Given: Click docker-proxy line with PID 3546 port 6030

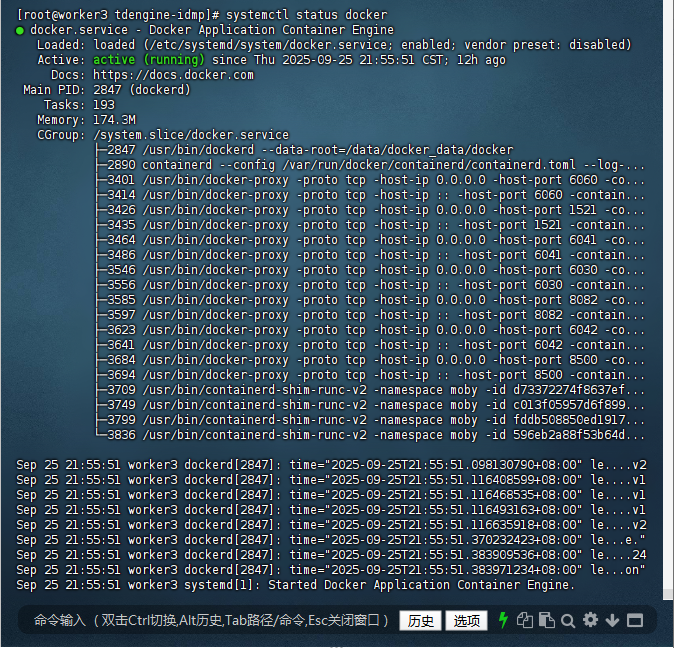Looking at the screenshot, I should click(x=376, y=270).
